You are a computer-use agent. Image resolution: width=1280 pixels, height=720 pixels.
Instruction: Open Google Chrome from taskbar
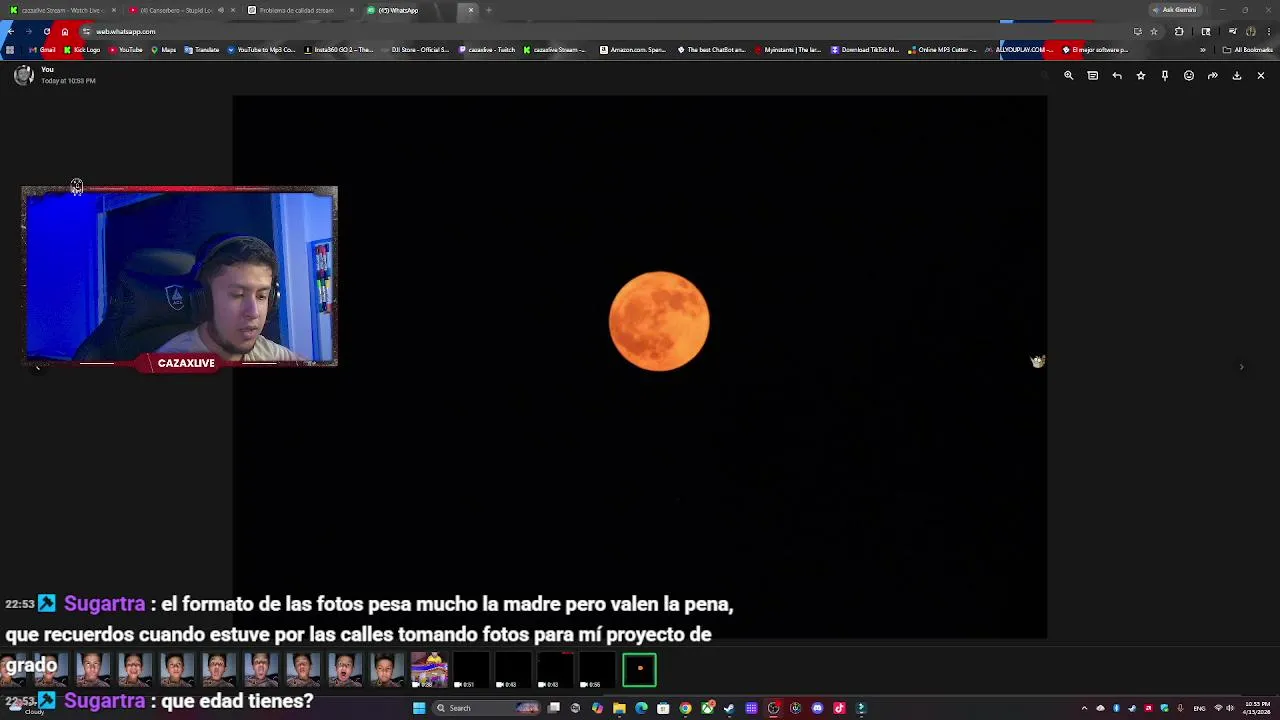pos(685,708)
